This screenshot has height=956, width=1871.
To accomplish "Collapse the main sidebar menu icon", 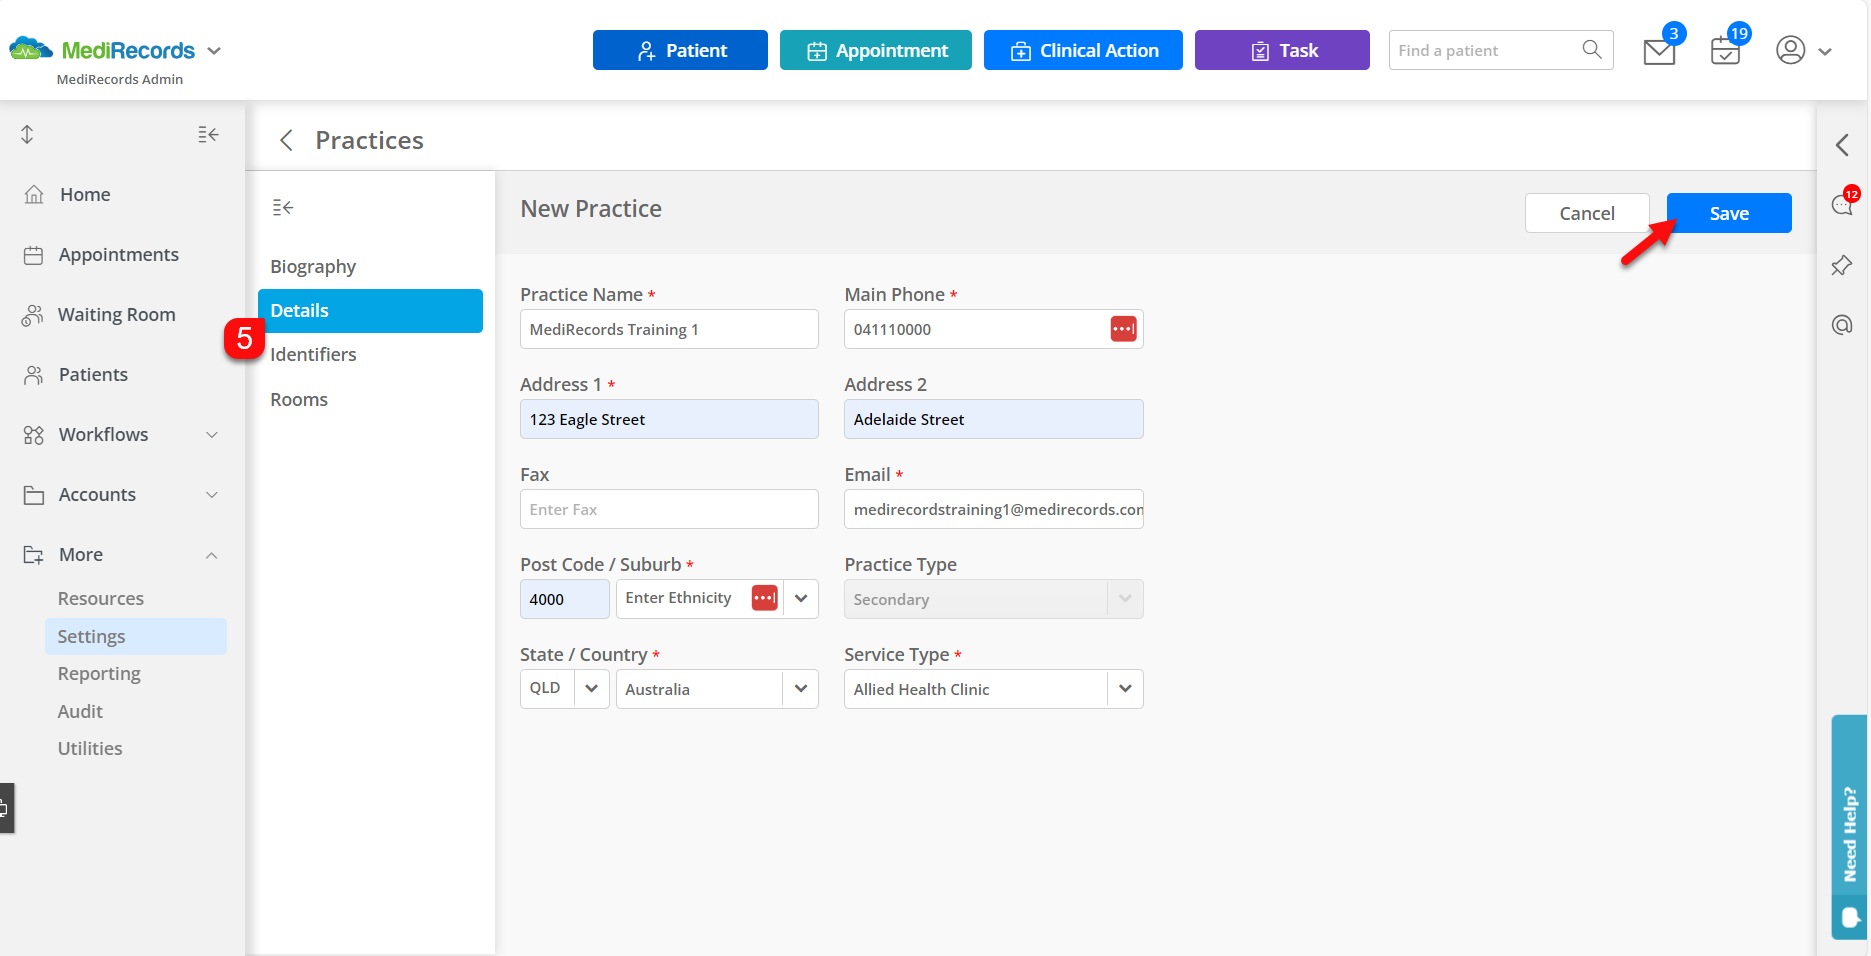I will click(208, 134).
